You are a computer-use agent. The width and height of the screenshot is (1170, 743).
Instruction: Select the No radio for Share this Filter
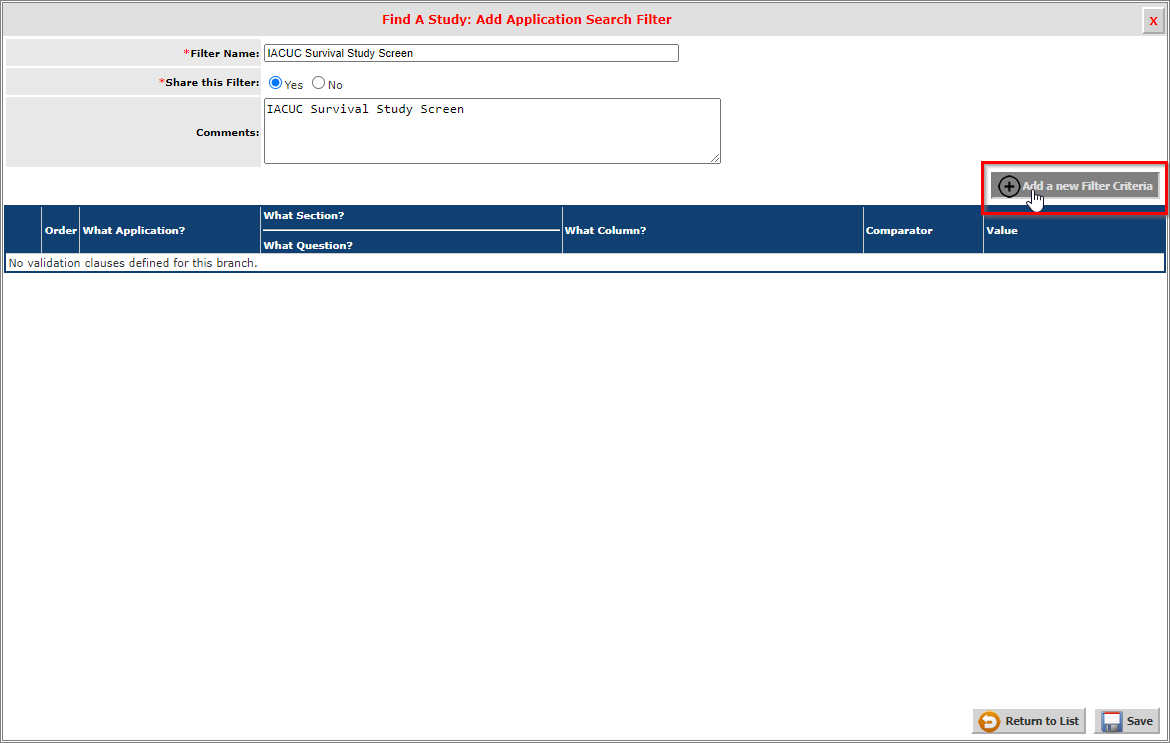pyautogui.click(x=319, y=83)
